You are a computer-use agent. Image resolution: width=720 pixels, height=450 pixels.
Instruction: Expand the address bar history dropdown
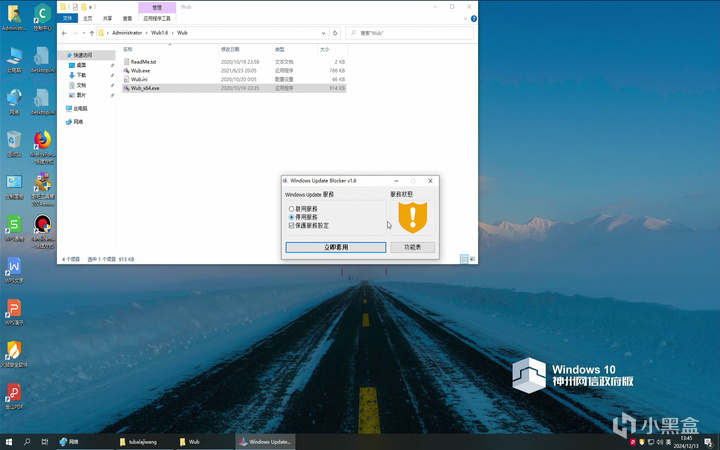pyautogui.click(x=323, y=33)
